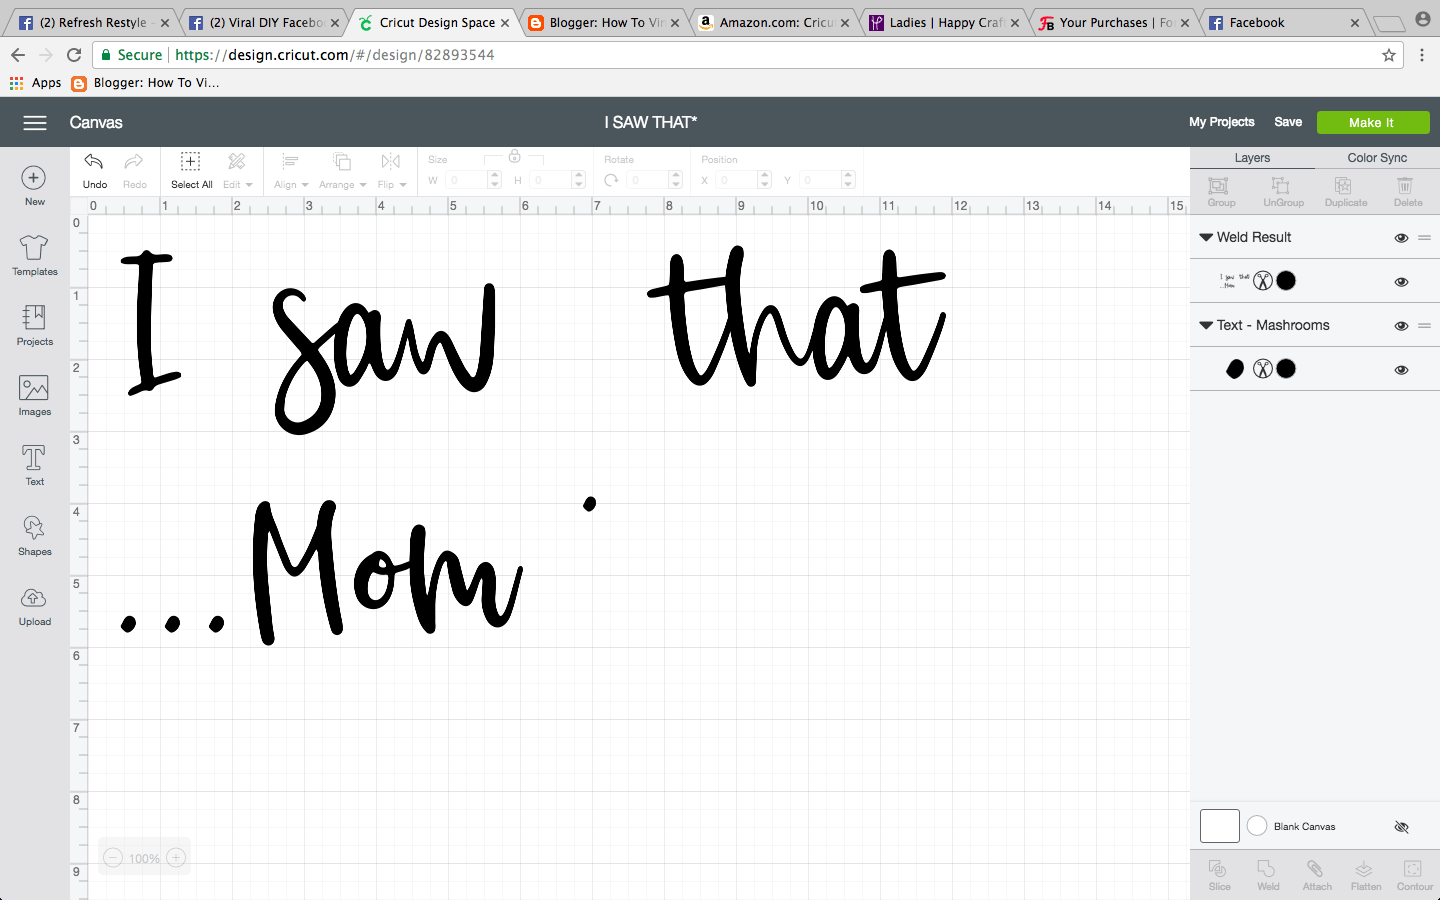Open the hamburger menu beside Canvas
The height and width of the screenshot is (900, 1440).
pyautogui.click(x=35, y=123)
